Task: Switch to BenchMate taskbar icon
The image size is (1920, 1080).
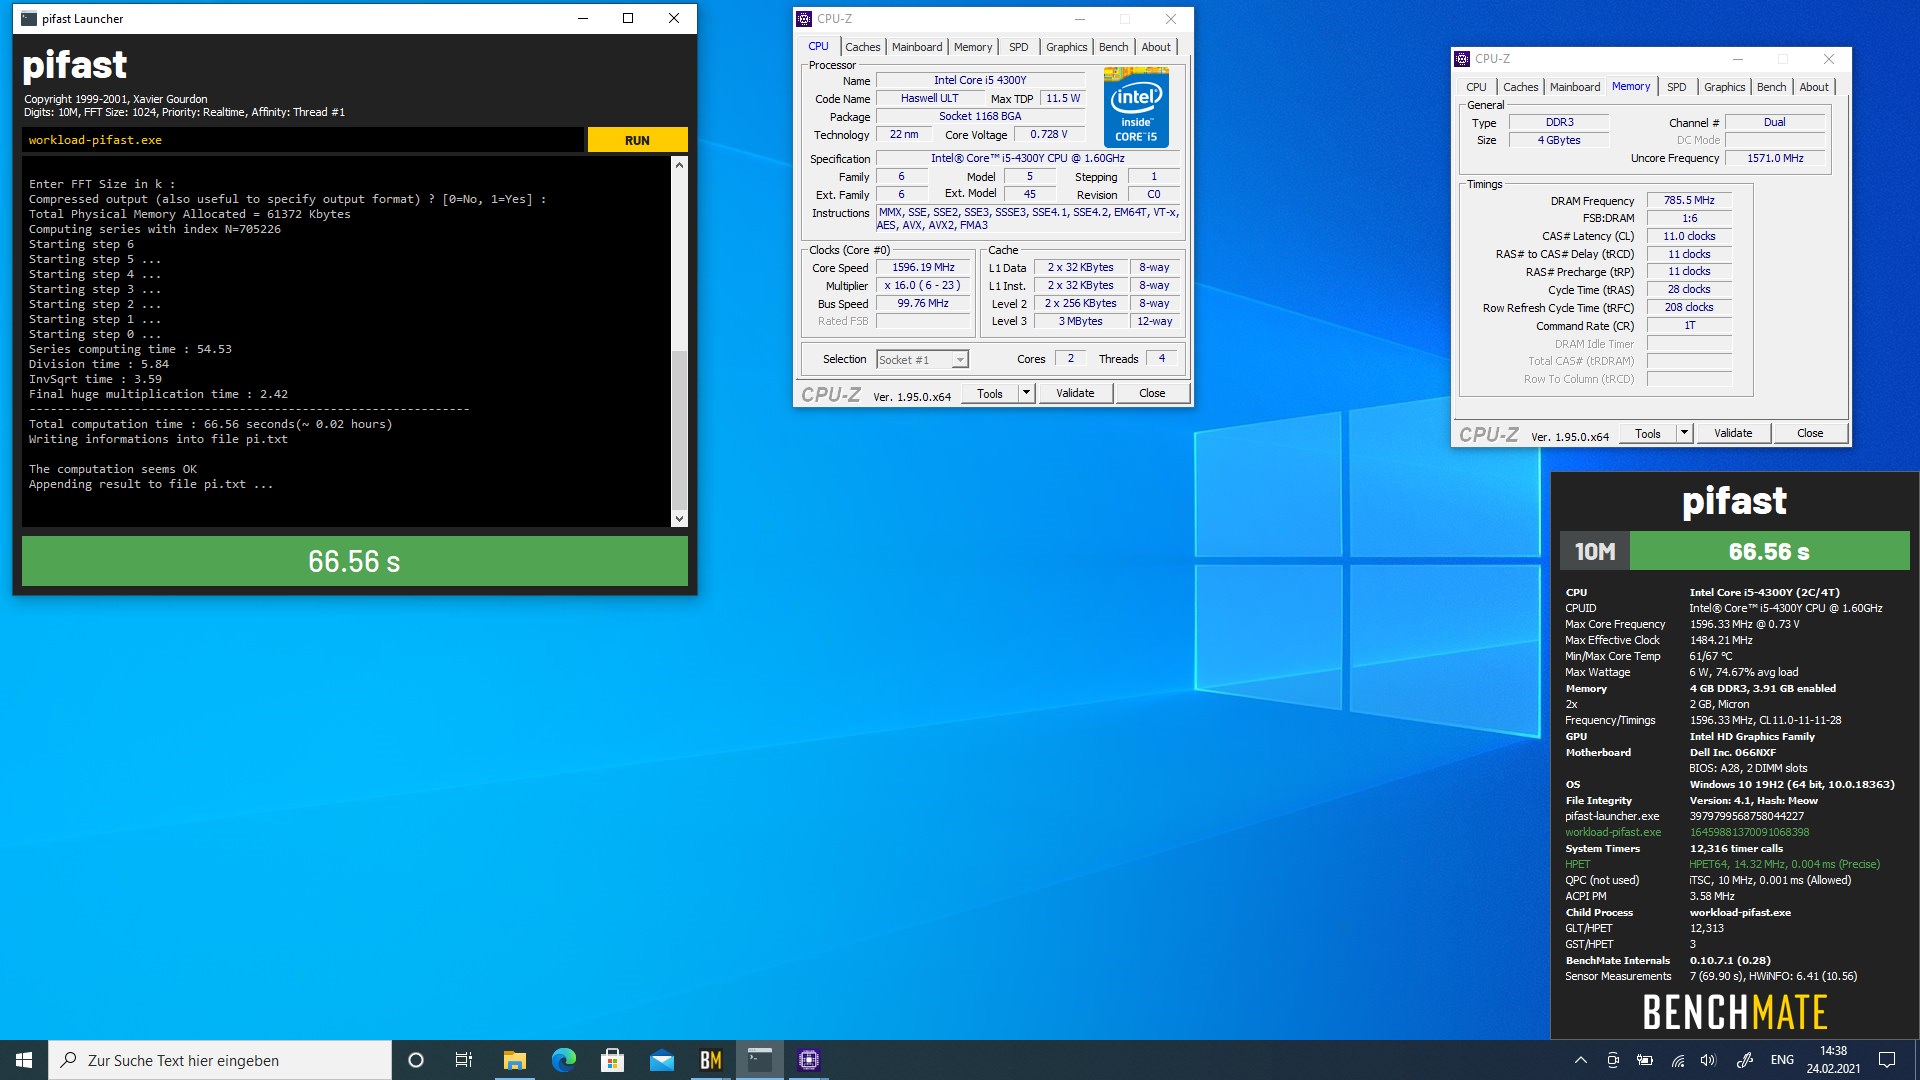Action: tap(711, 1060)
